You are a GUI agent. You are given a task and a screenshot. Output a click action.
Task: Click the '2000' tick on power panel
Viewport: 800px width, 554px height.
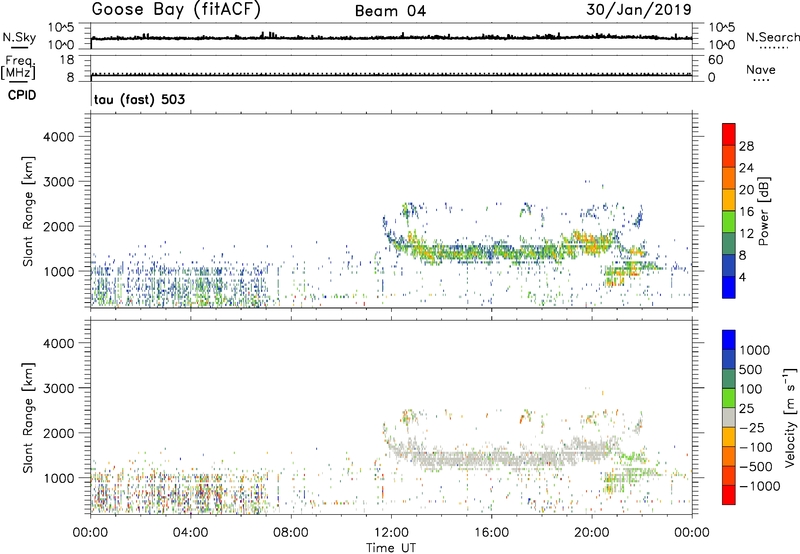(59, 226)
